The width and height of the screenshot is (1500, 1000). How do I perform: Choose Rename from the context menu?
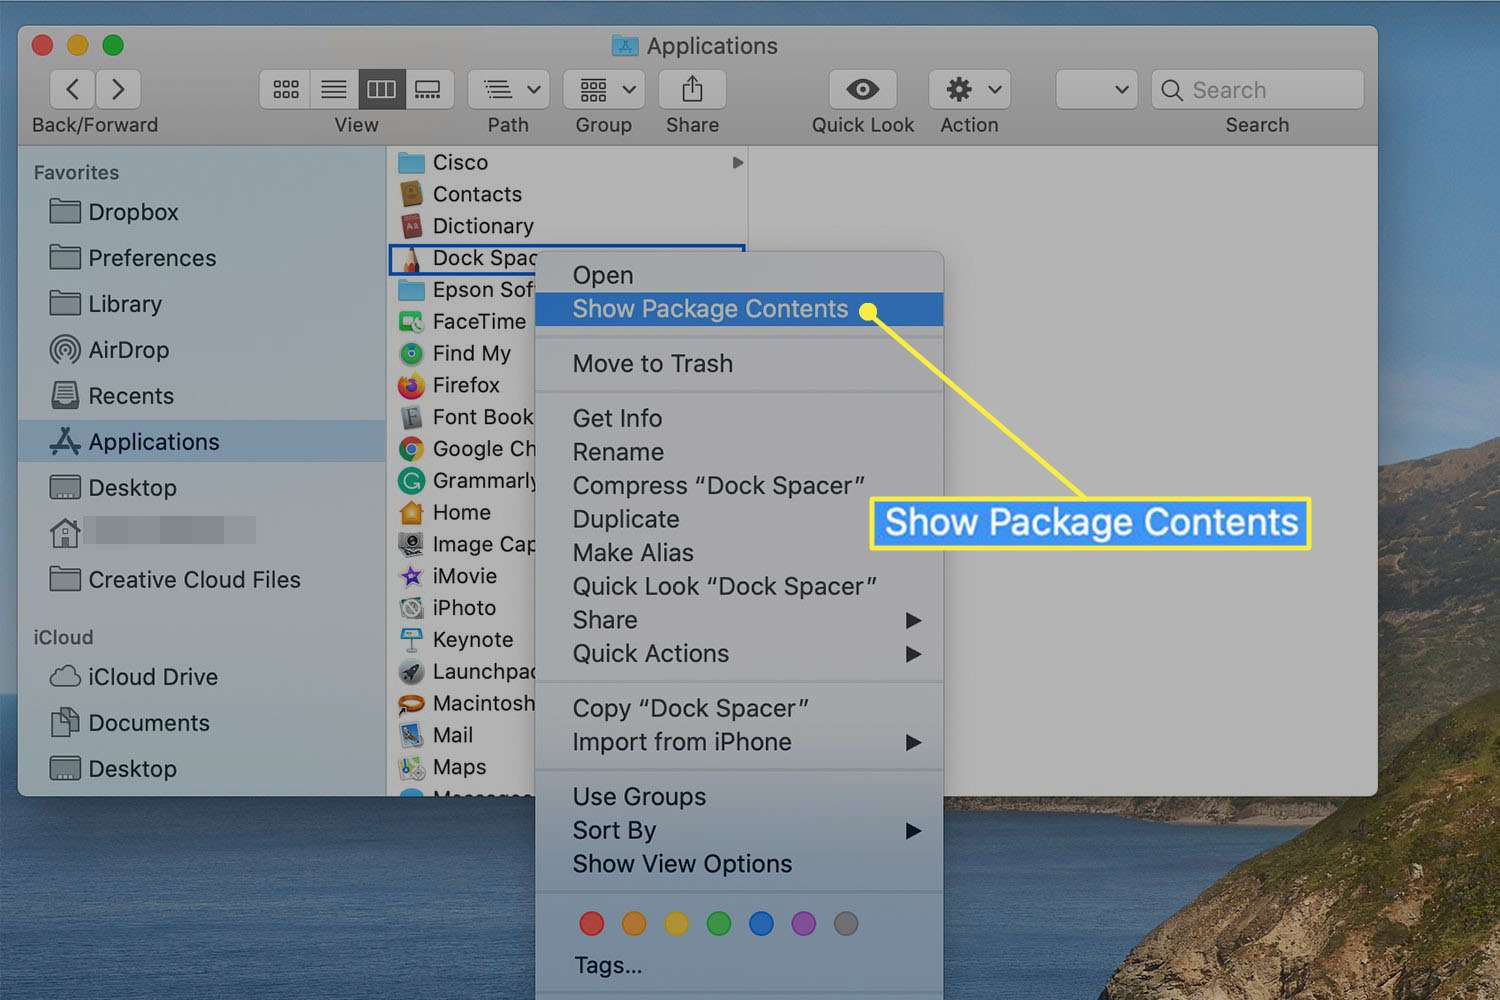pyautogui.click(x=739, y=452)
